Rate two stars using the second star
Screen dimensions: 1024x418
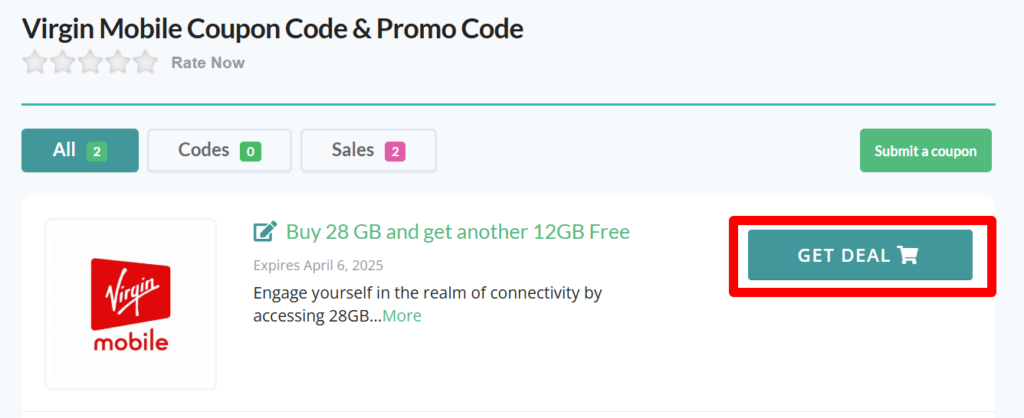pos(63,62)
